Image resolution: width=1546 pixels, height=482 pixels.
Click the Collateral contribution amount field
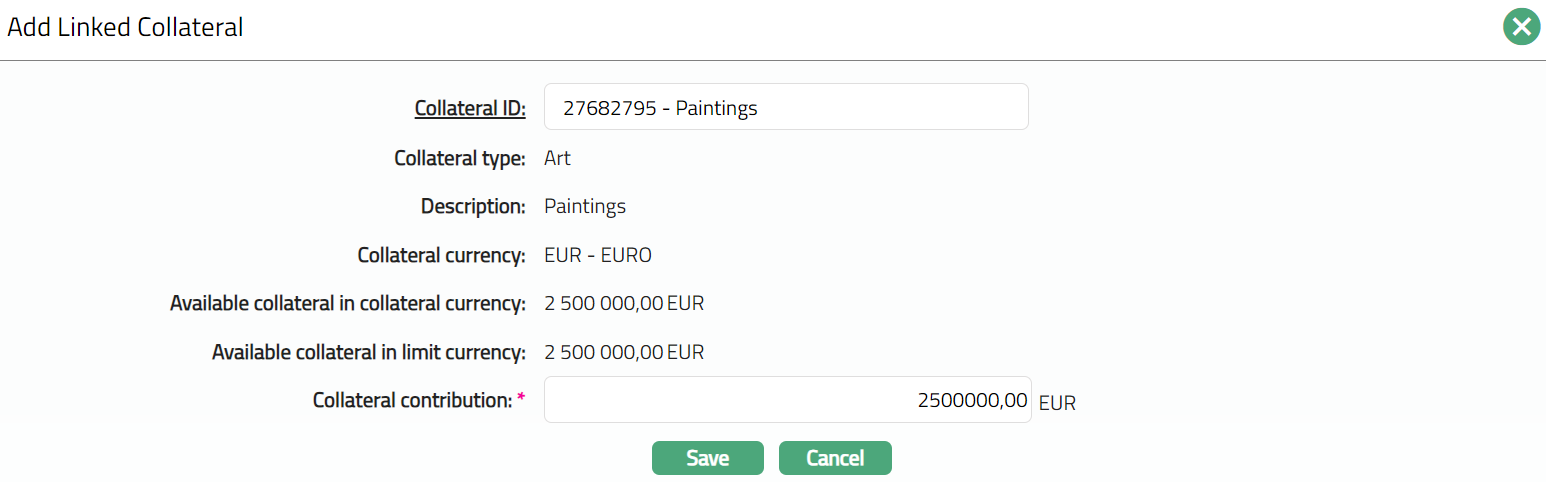pyautogui.click(x=787, y=400)
